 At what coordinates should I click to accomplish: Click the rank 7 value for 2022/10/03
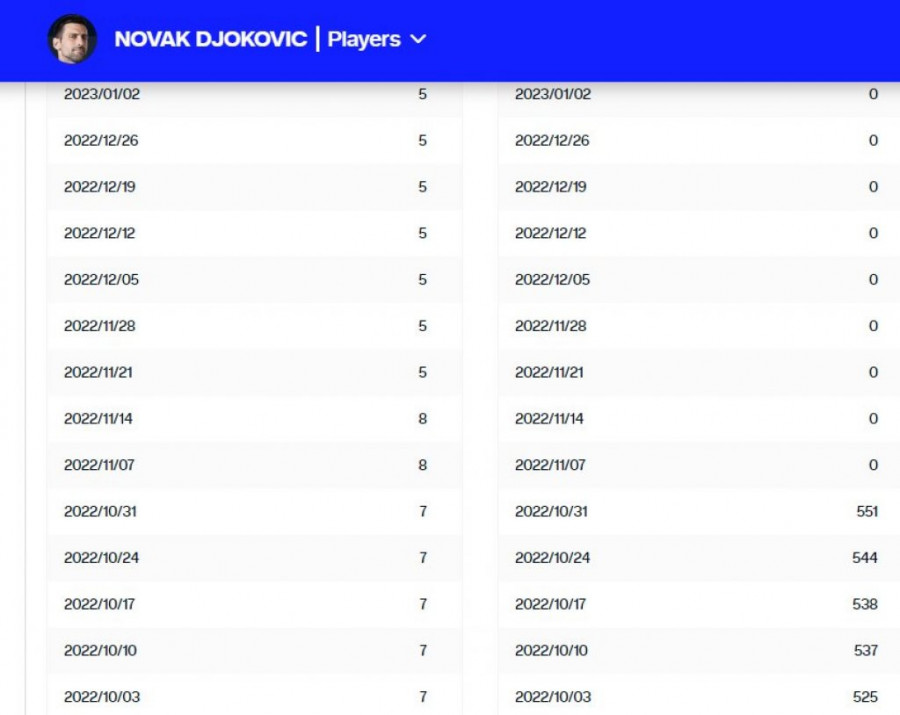(422, 696)
